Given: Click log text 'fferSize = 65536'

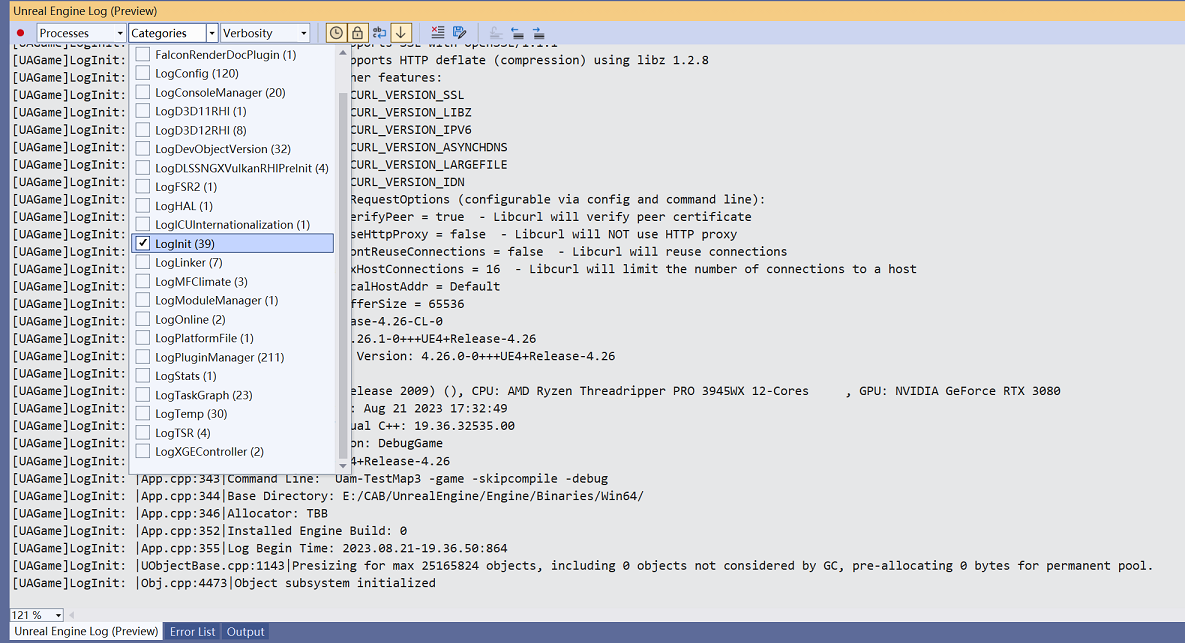Looking at the screenshot, I should tap(407, 304).
